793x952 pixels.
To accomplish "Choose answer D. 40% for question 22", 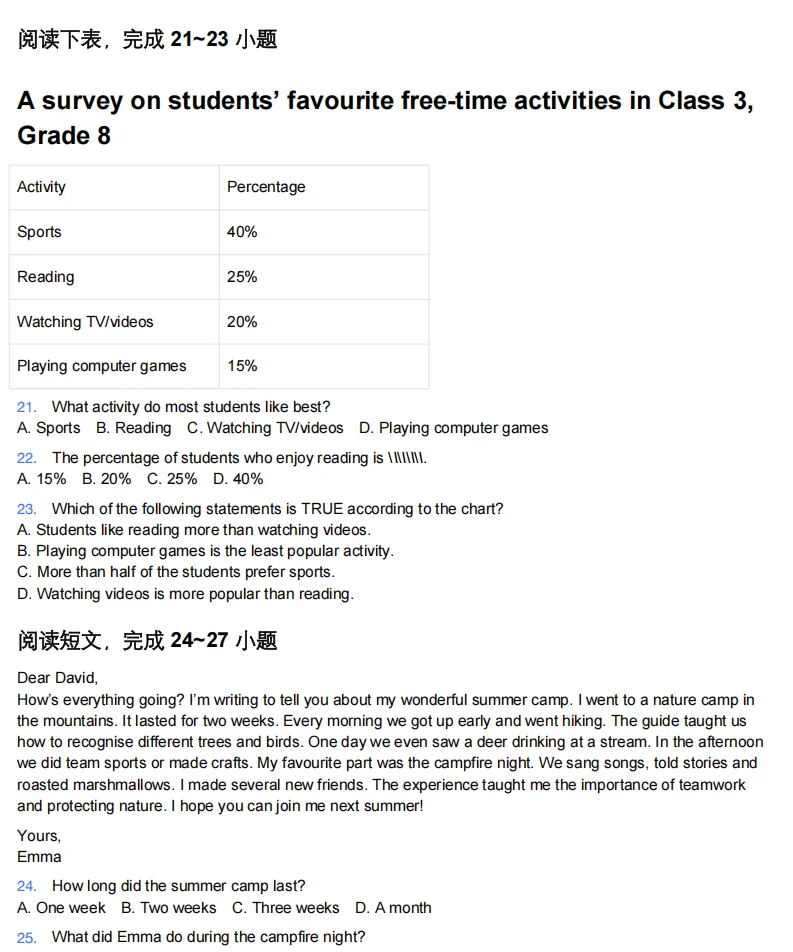I will pyautogui.click(x=238, y=479).
